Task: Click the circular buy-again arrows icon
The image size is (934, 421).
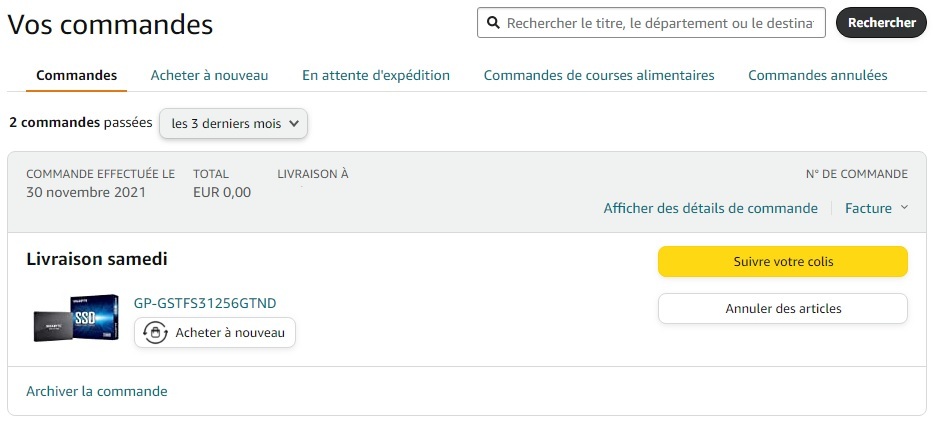Action: (155, 332)
